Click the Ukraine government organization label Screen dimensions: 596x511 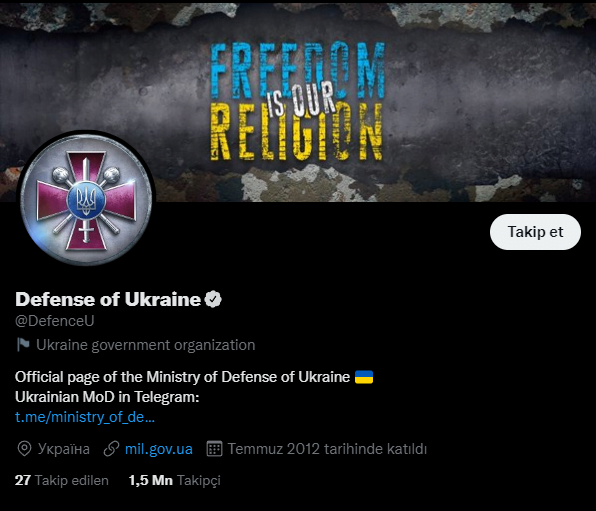click(146, 345)
